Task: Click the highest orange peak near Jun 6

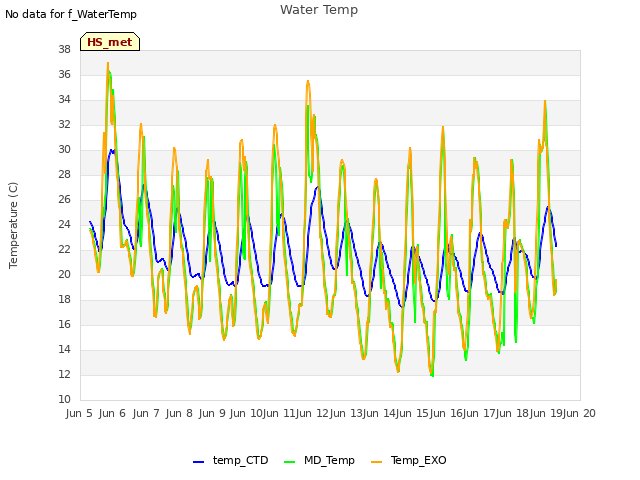Action: (x=108, y=63)
